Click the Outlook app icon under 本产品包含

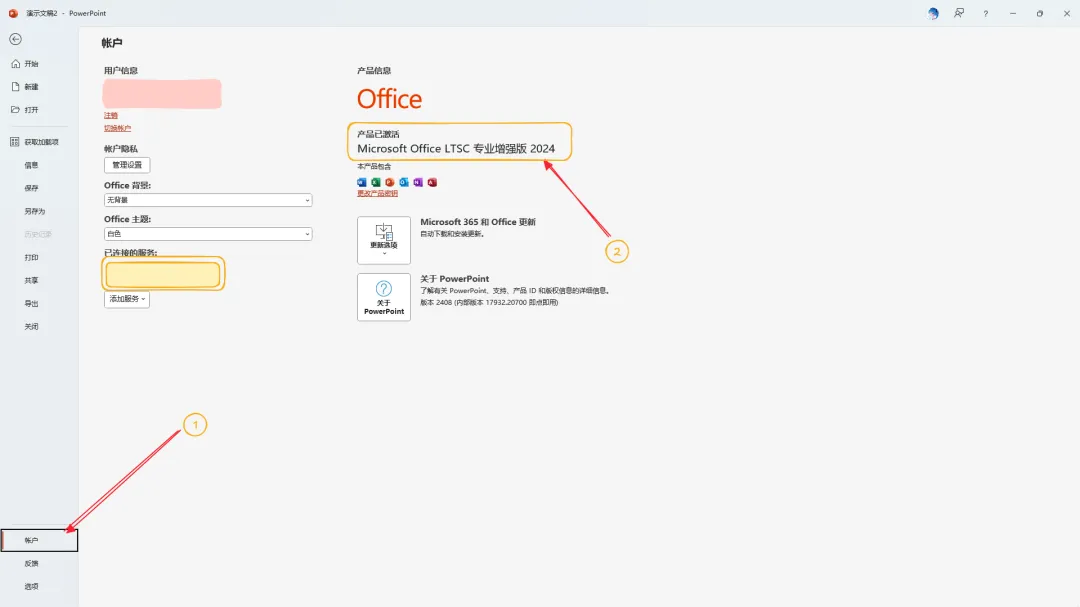click(x=404, y=183)
